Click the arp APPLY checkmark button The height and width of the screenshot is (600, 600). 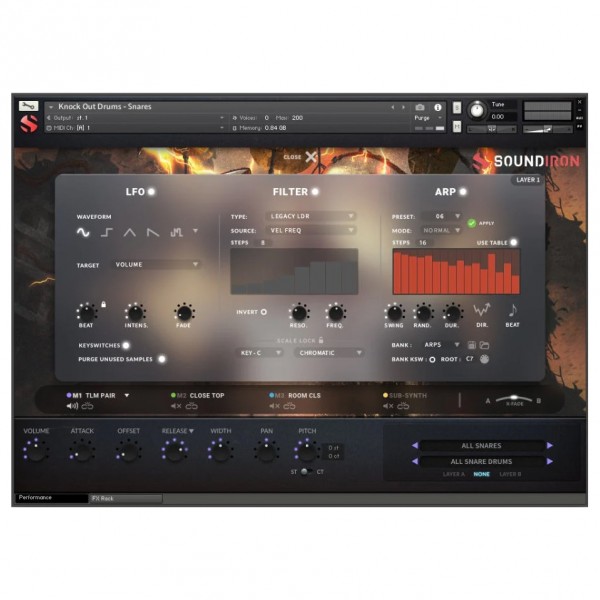[472, 223]
